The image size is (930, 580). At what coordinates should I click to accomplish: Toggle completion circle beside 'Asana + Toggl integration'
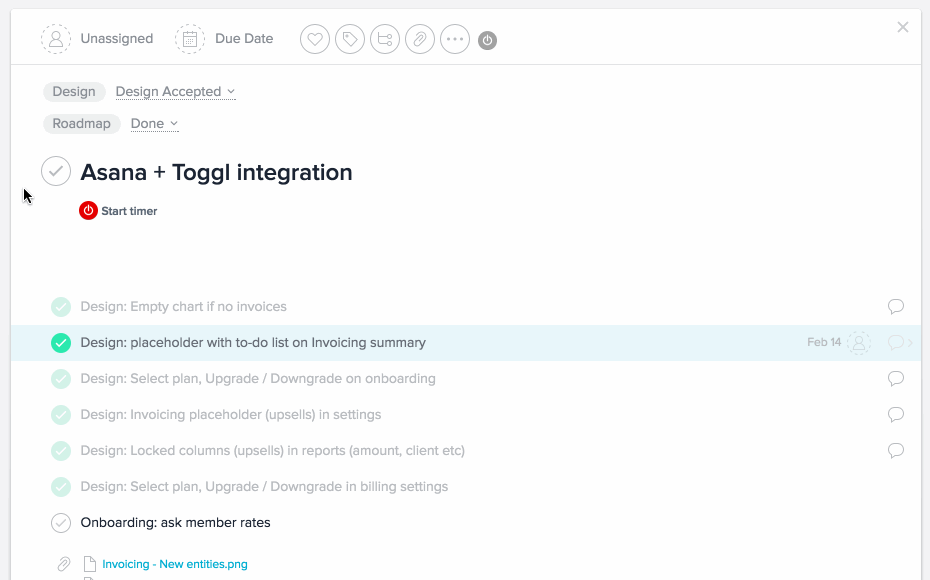pyautogui.click(x=56, y=171)
